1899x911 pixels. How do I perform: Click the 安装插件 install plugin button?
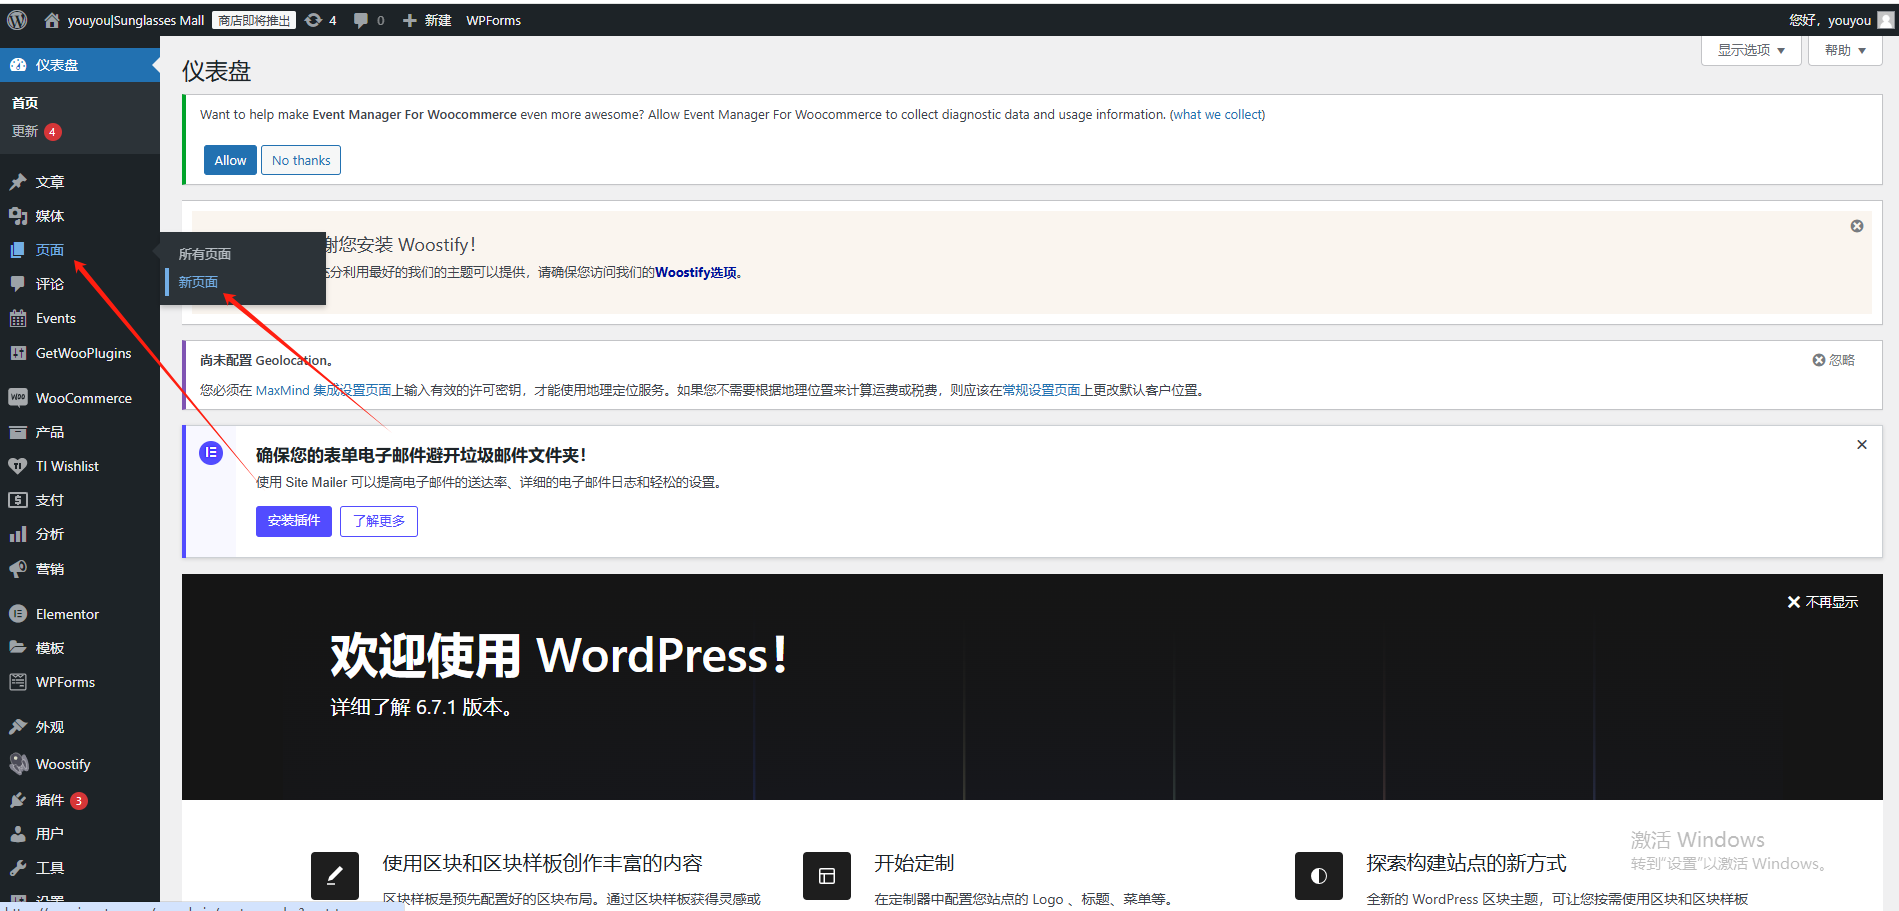[x=293, y=521]
